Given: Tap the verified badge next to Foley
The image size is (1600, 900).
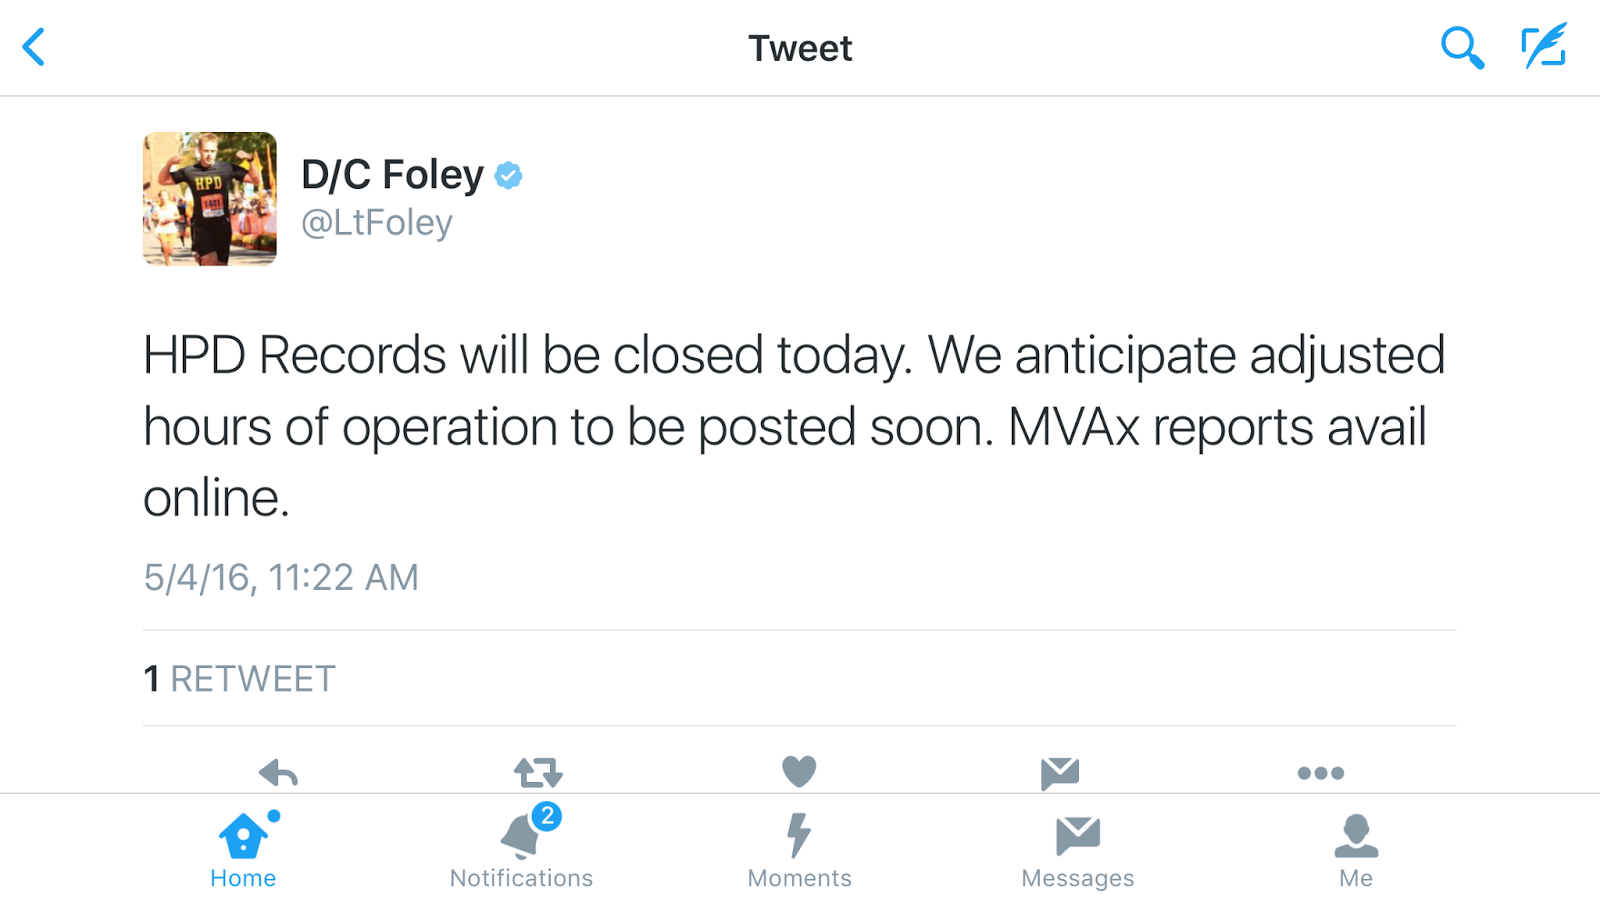Looking at the screenshot, I should [509, 175].
